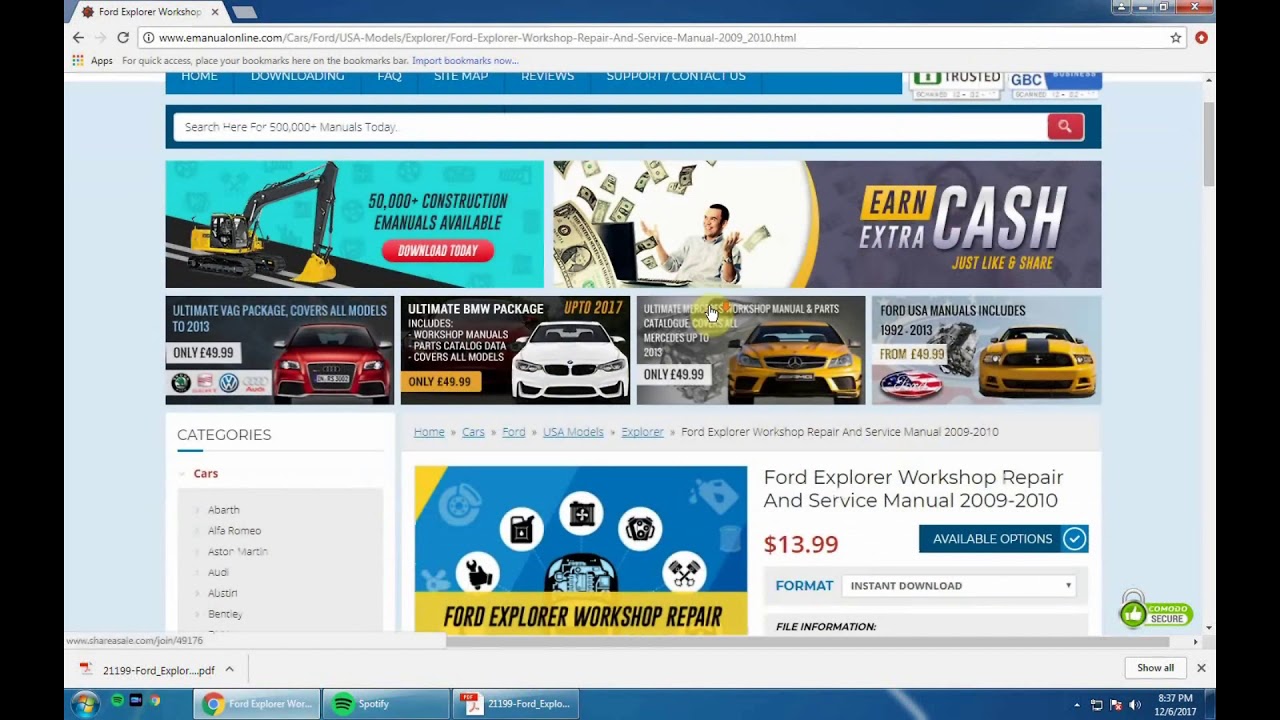This screenshot has width=1280, height=720.
Task: Select Austin in the categories list
Action: point(222,594)
